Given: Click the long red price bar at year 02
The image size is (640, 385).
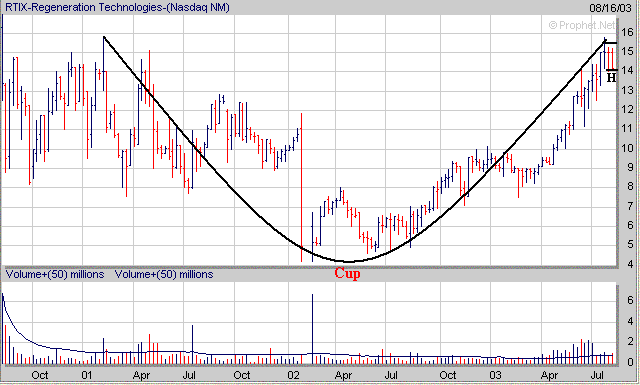Looking at the screenshot, I should 301,187.
